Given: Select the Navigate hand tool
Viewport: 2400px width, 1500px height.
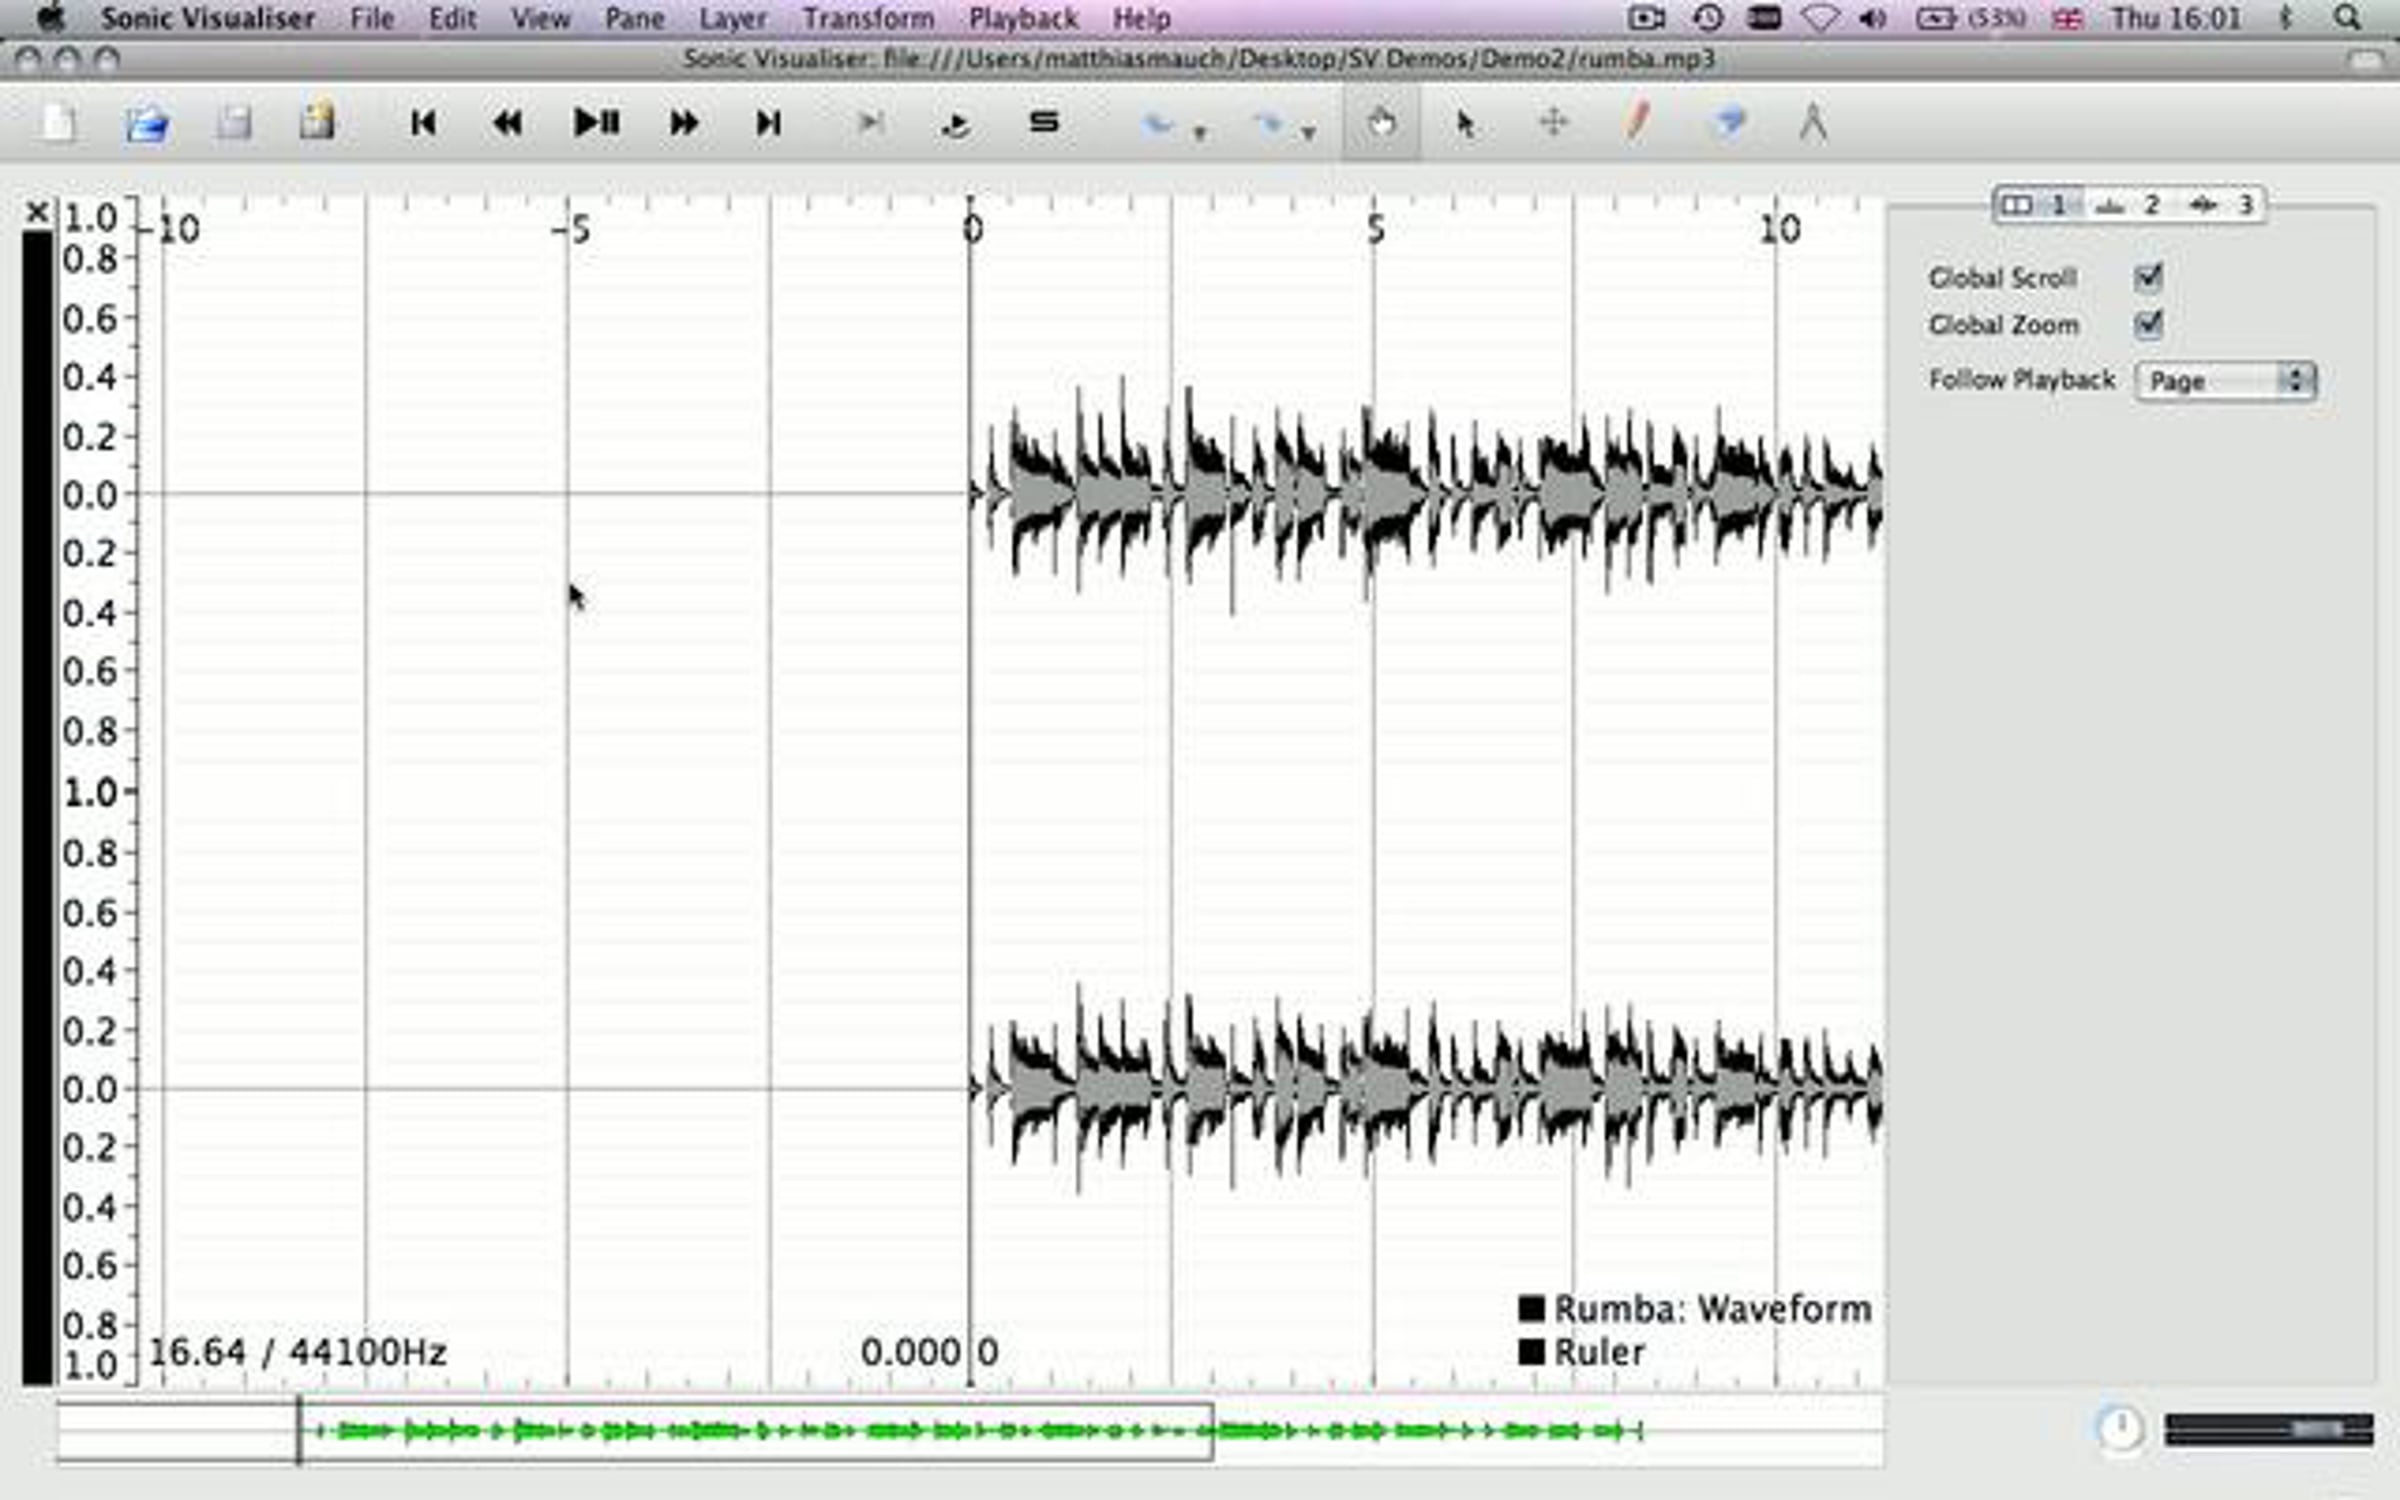Looking at the screenshot, I should pos(1381,124).
